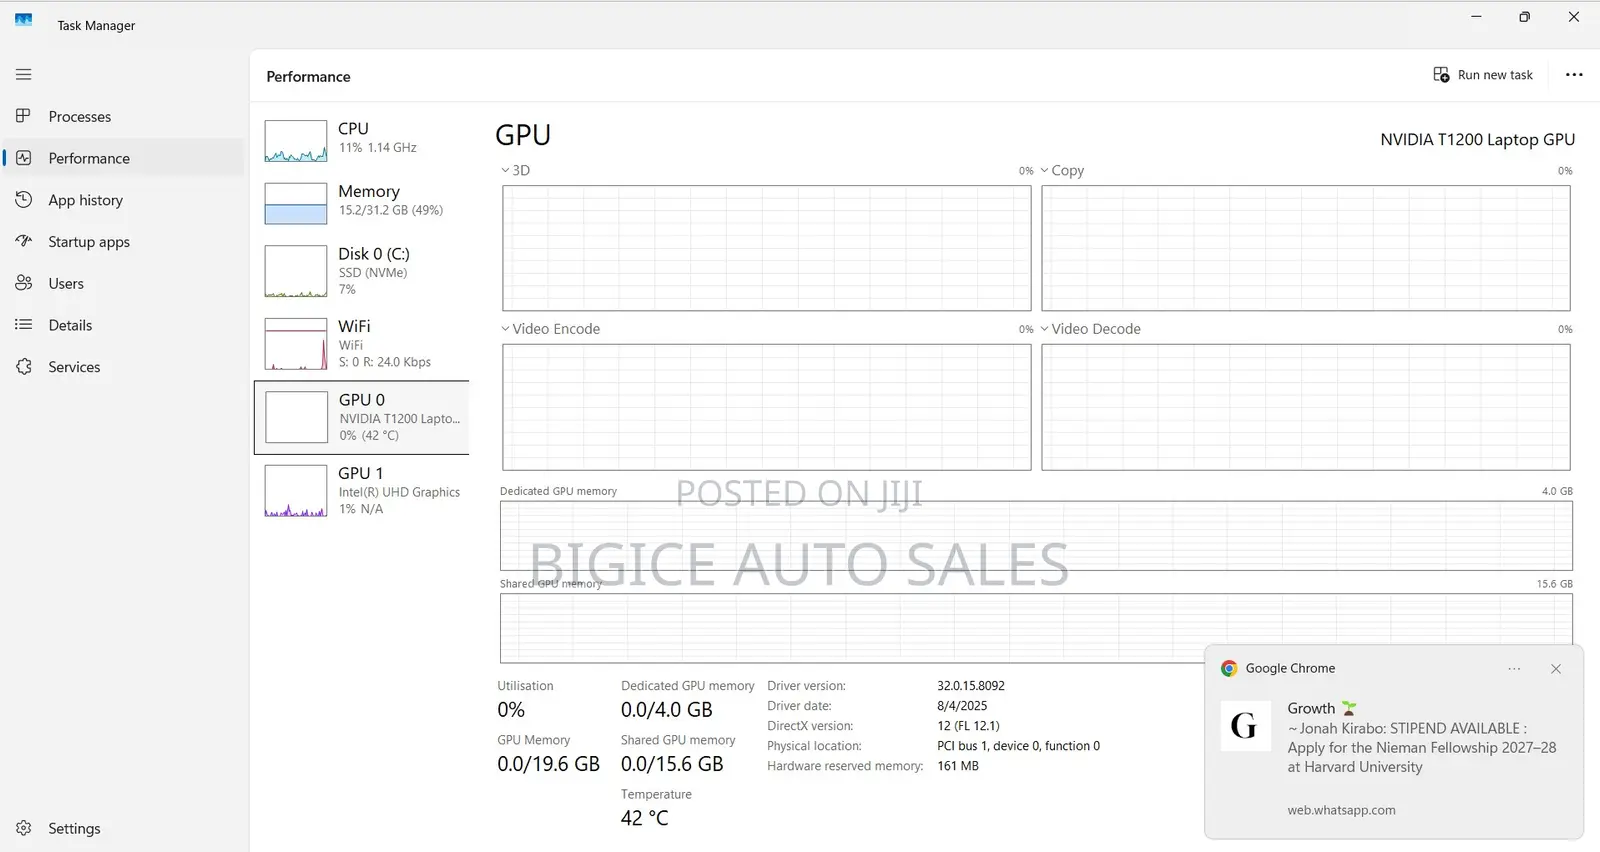Click the 42 °C temperature reading
Viewport: 1600px width, 852px height.
point(645,818)
